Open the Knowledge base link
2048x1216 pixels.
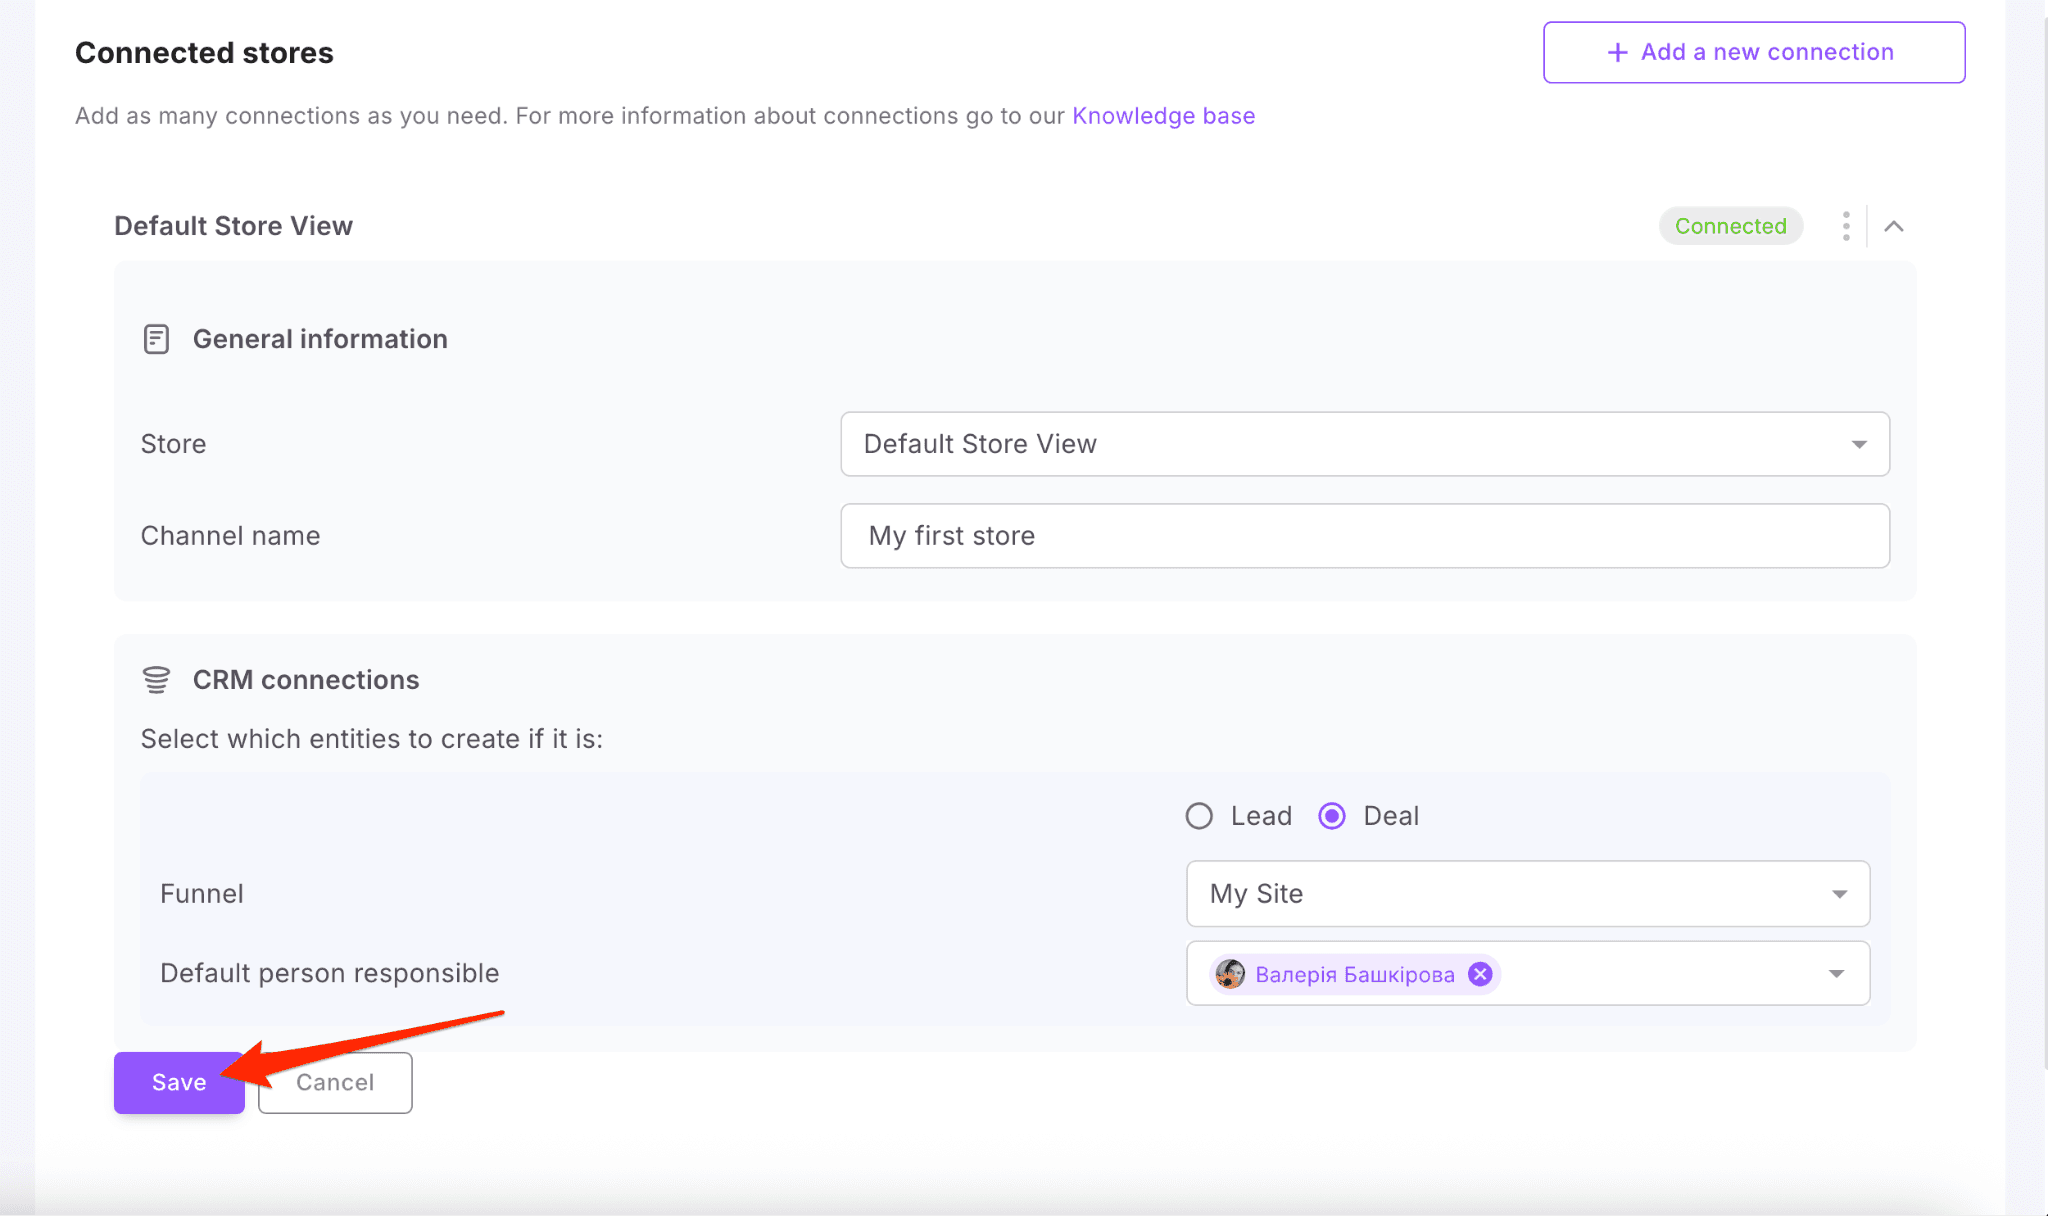tap(1163, 116)
